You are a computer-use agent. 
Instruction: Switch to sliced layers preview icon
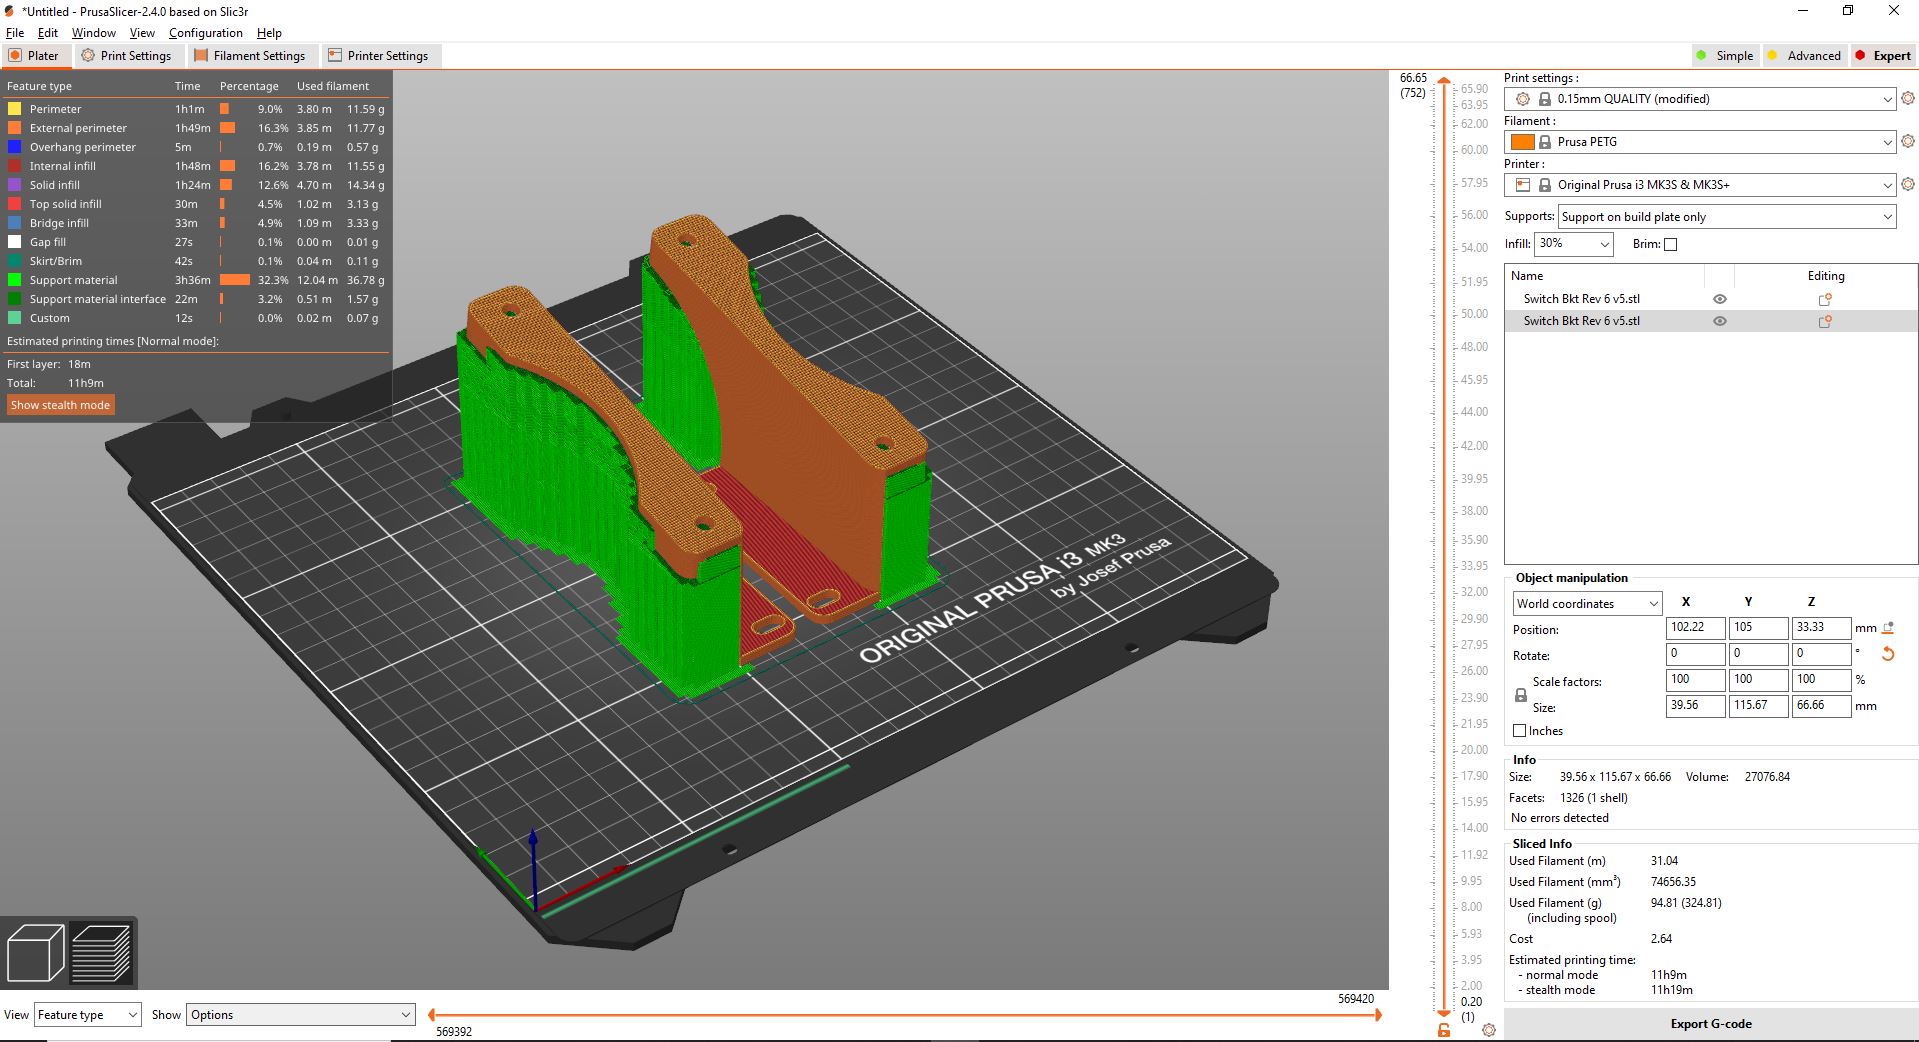coord(102,952)
